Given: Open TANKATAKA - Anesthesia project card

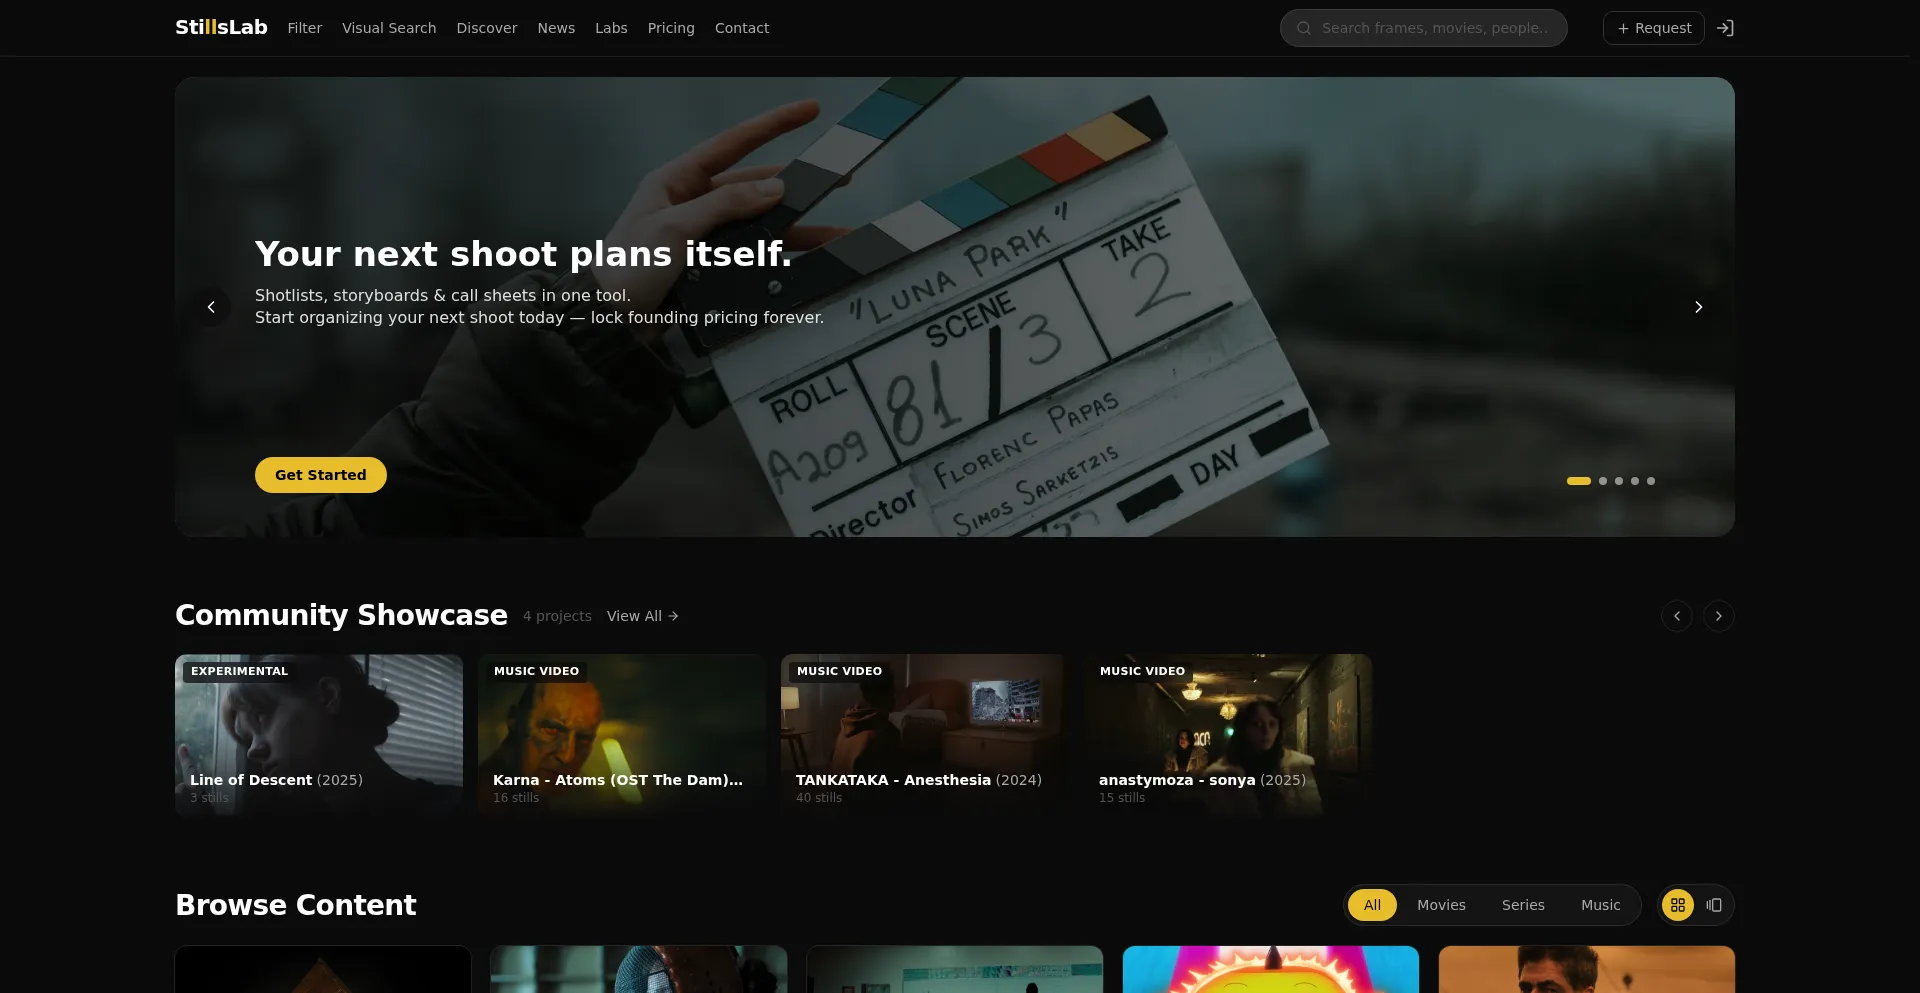Looking at the screenshot, I should click(x=925, y=734).
